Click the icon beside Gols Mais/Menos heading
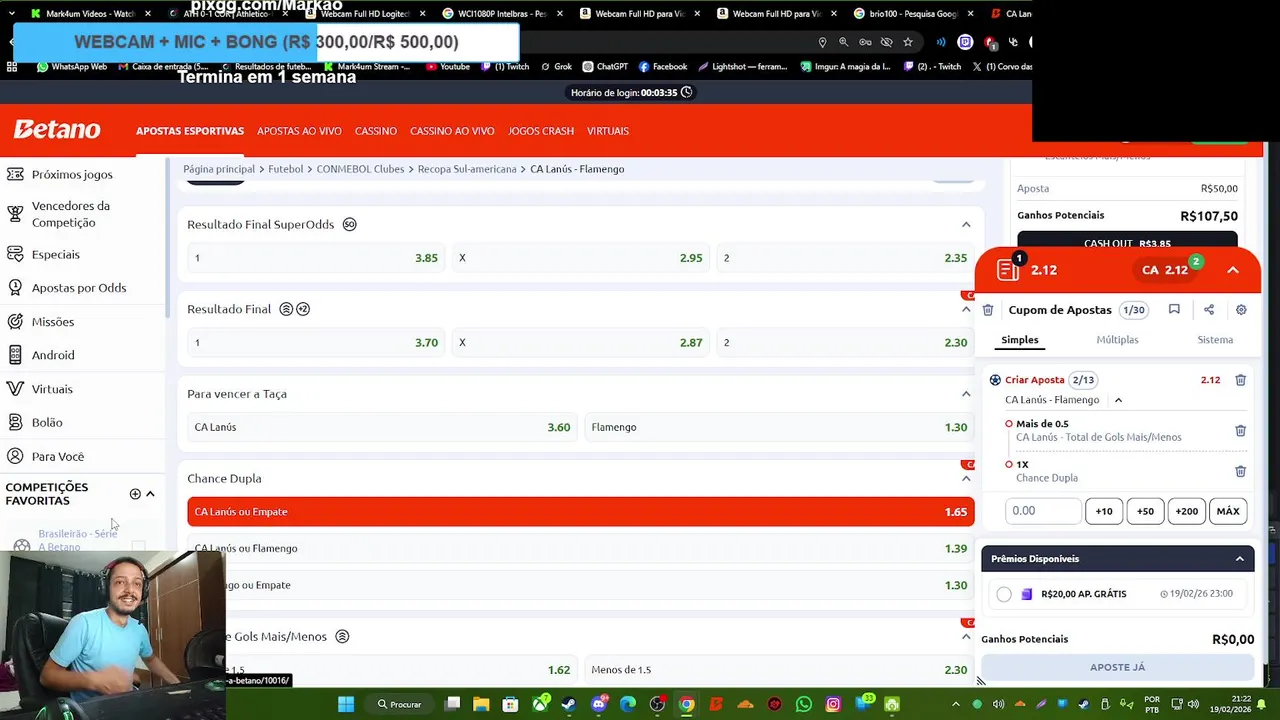Screen dimensions: 1280x720 [342, 636]
